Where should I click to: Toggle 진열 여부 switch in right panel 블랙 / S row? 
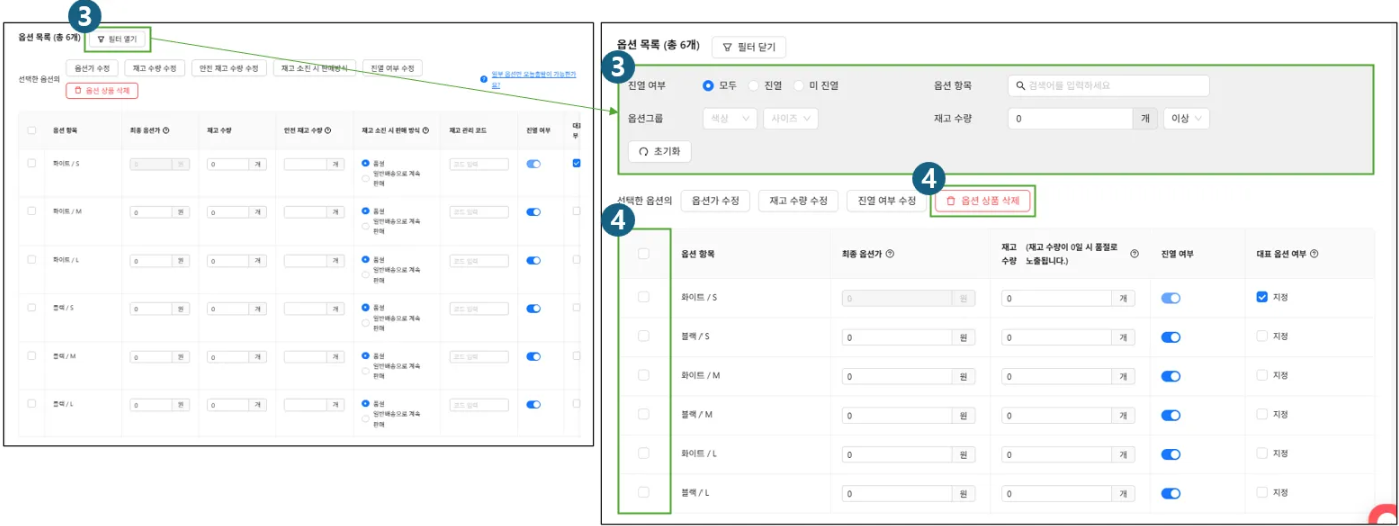point(1171,337)
